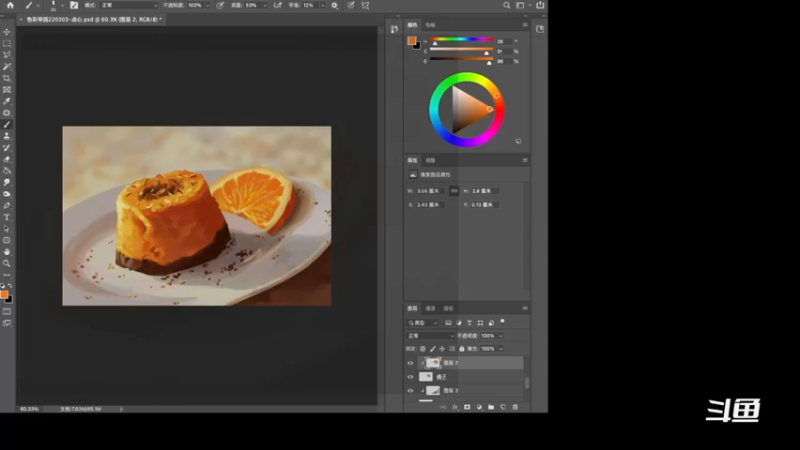Image resolution: width=800 pixels, height=450 pixels.
Task: Toggle lock all padlock
Action: [462, 349]
